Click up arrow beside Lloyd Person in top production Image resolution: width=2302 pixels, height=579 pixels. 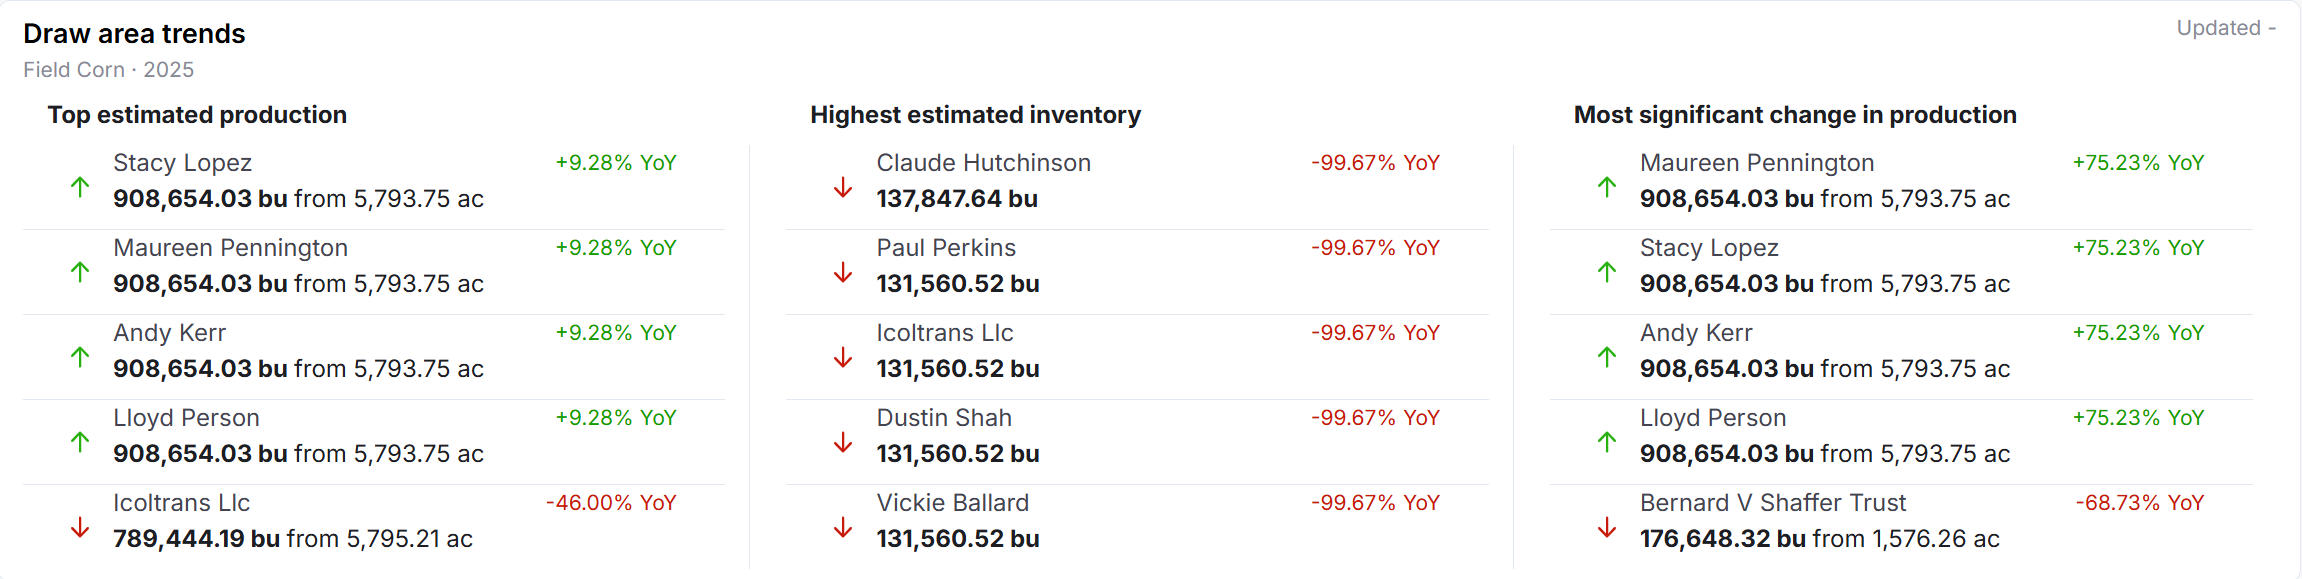click(x=80, y=442)
